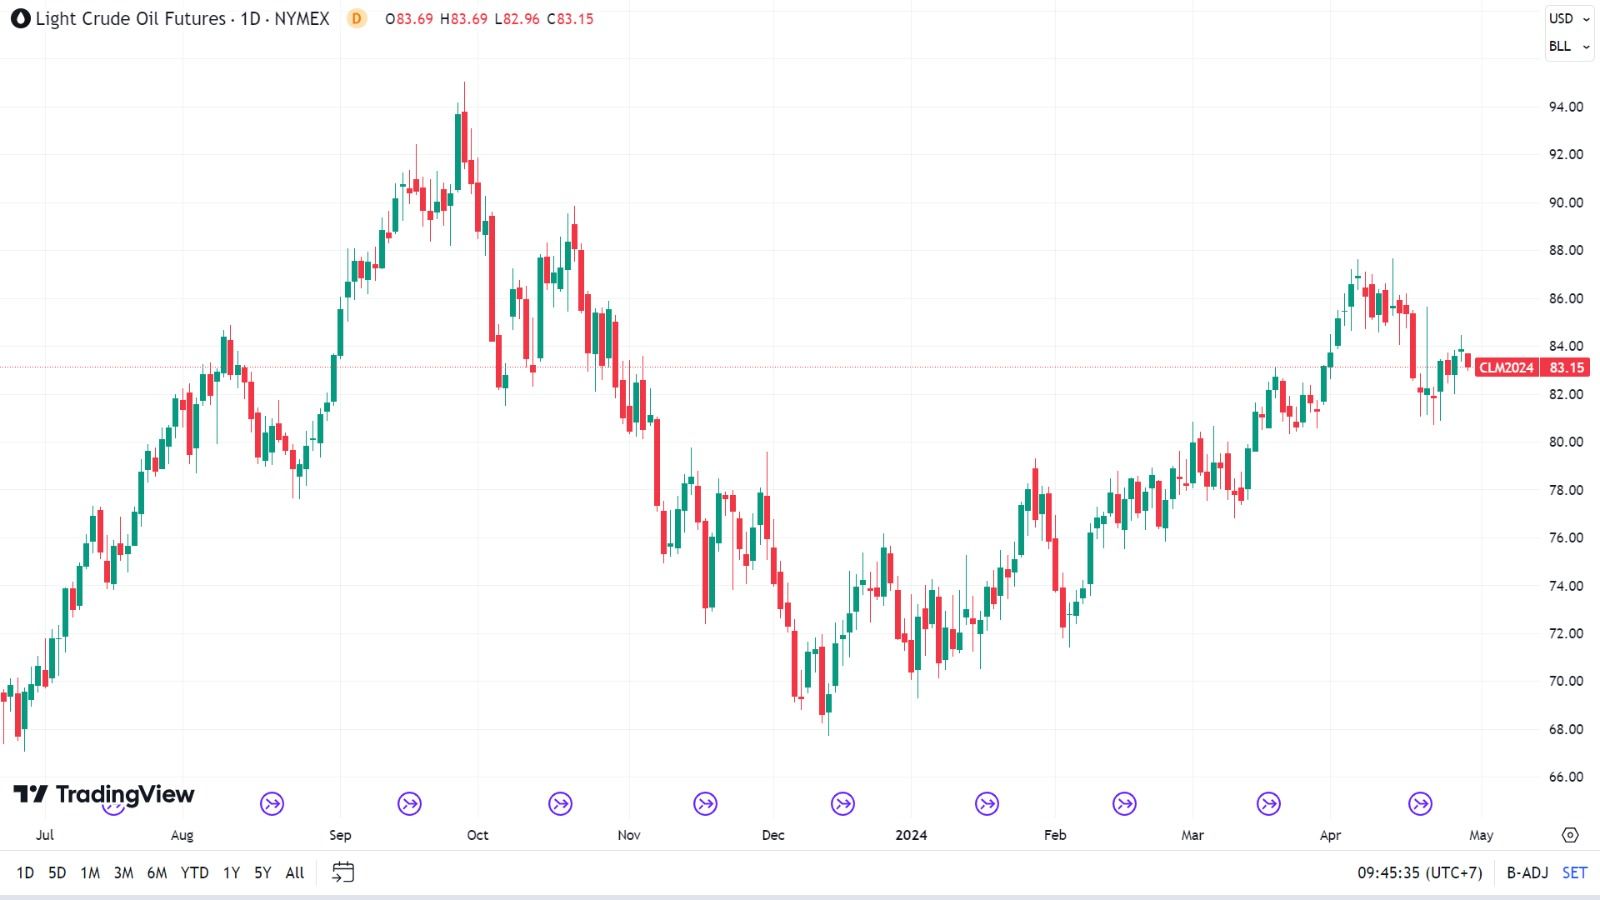Click the Feb label on the time axis

(x=1055, y=835)
